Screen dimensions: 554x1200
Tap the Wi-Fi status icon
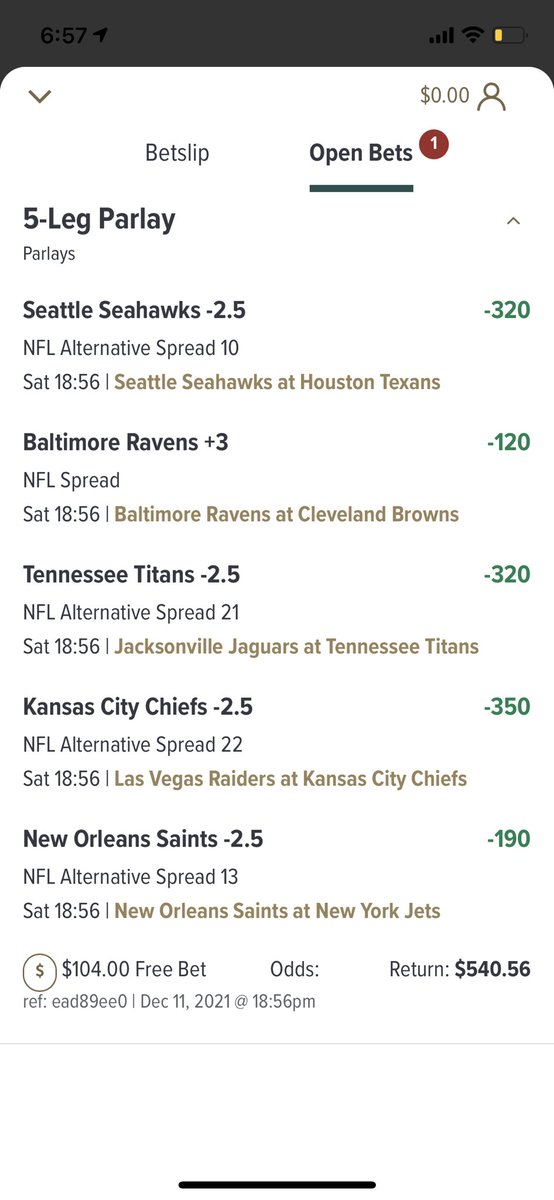471,36
